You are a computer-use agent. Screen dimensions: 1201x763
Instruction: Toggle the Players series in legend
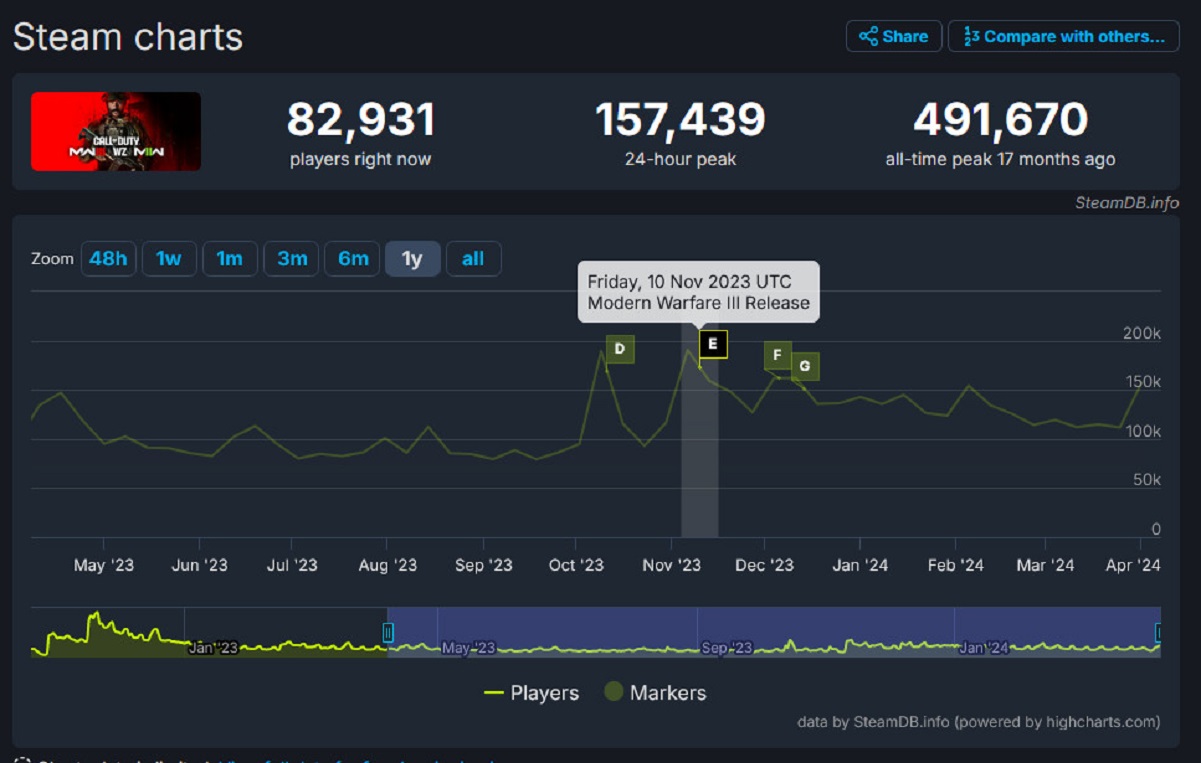531,693
